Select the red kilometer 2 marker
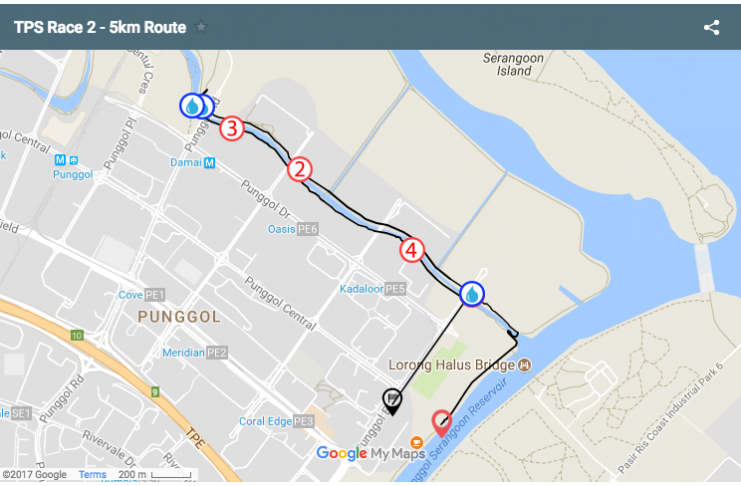741x486 pixels. 300,169
